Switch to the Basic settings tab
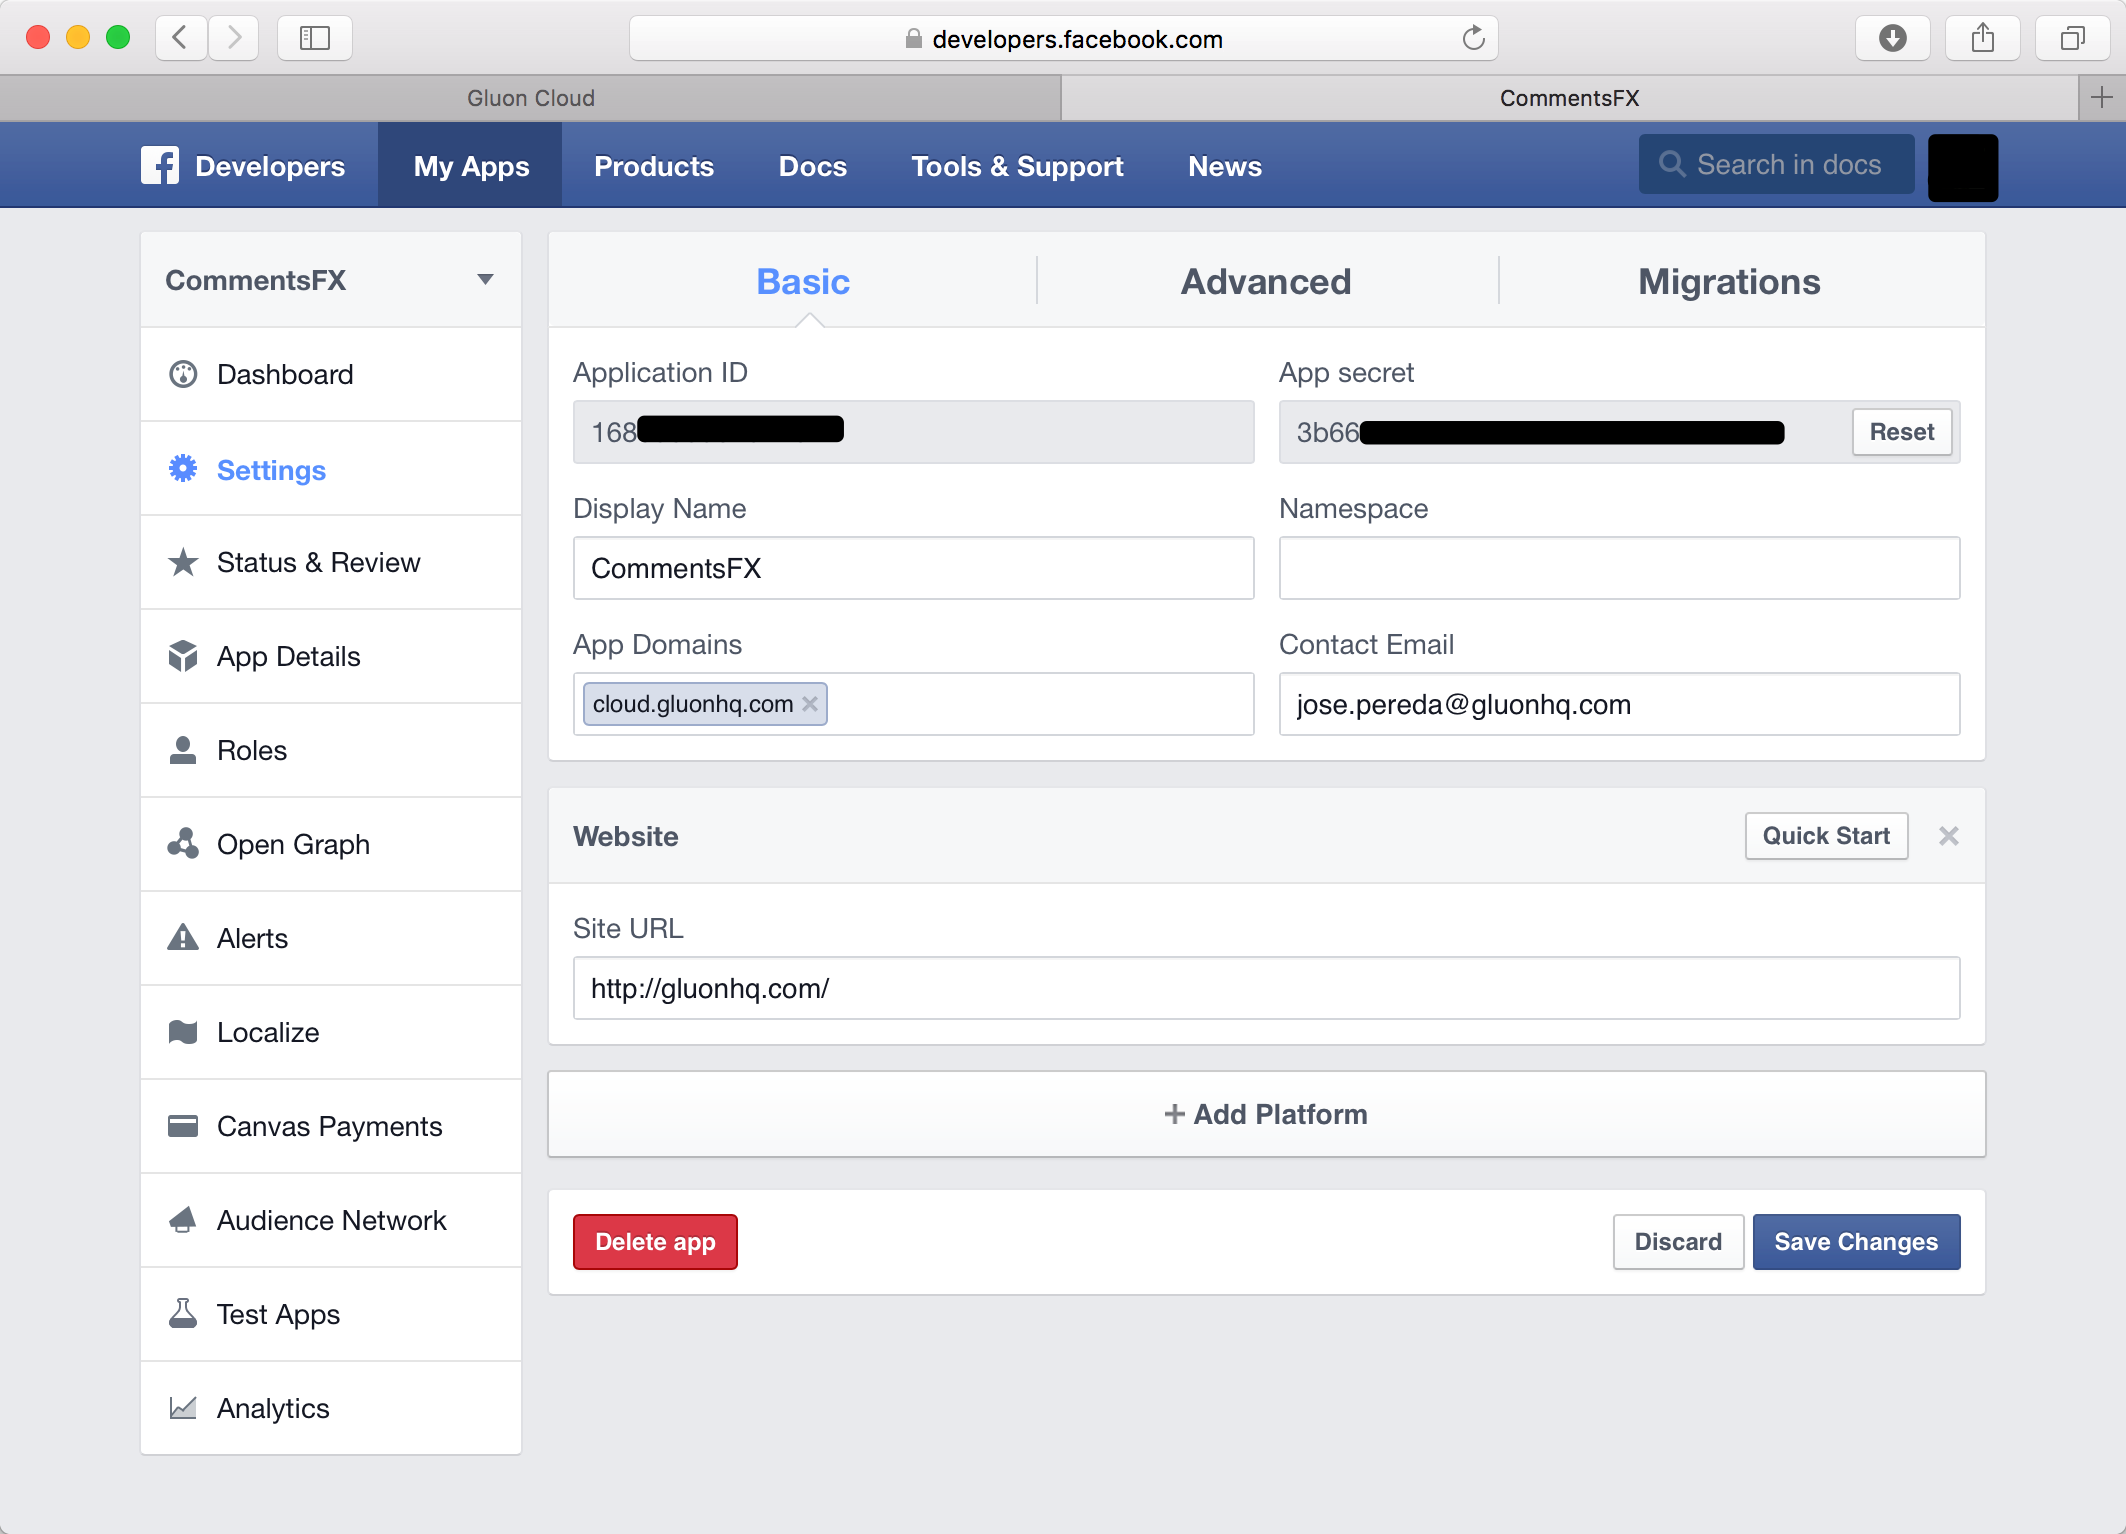Viewport: 2126px width, 1534px height. (x=803, y=282)
